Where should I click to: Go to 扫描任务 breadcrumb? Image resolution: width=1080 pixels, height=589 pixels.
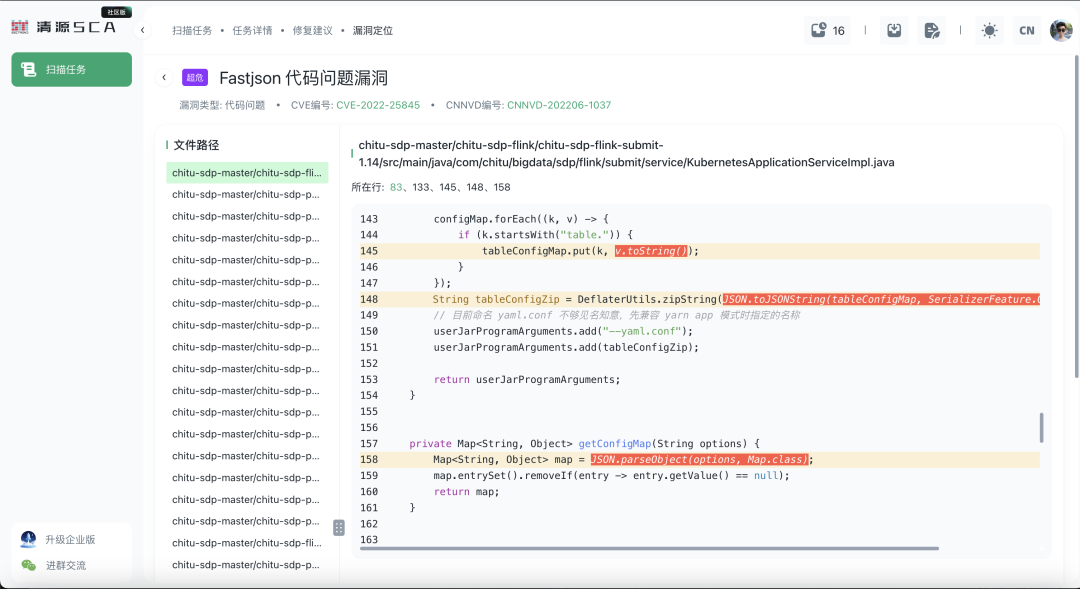(192, 30)
